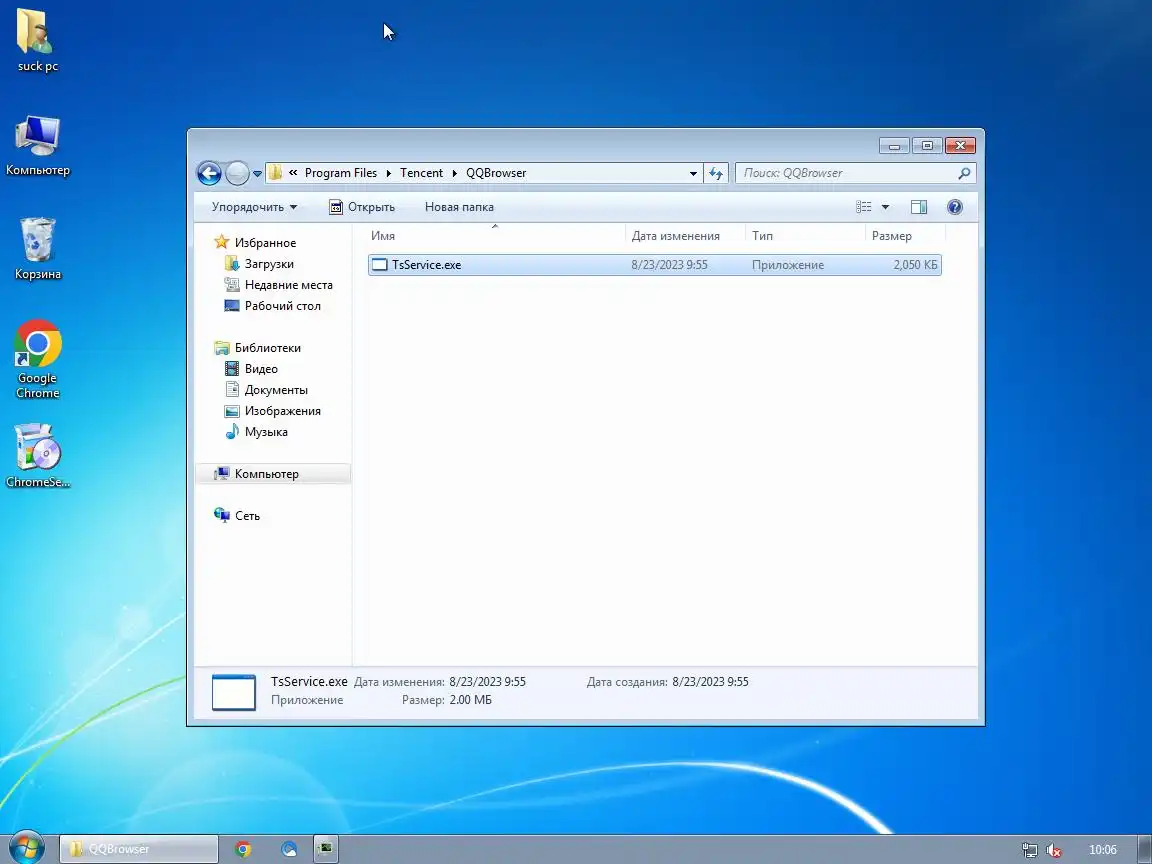This screenshot has width=1152, height=864.
Task: Select the Google Chrome desktop shortcut
Action: (37, 359)
